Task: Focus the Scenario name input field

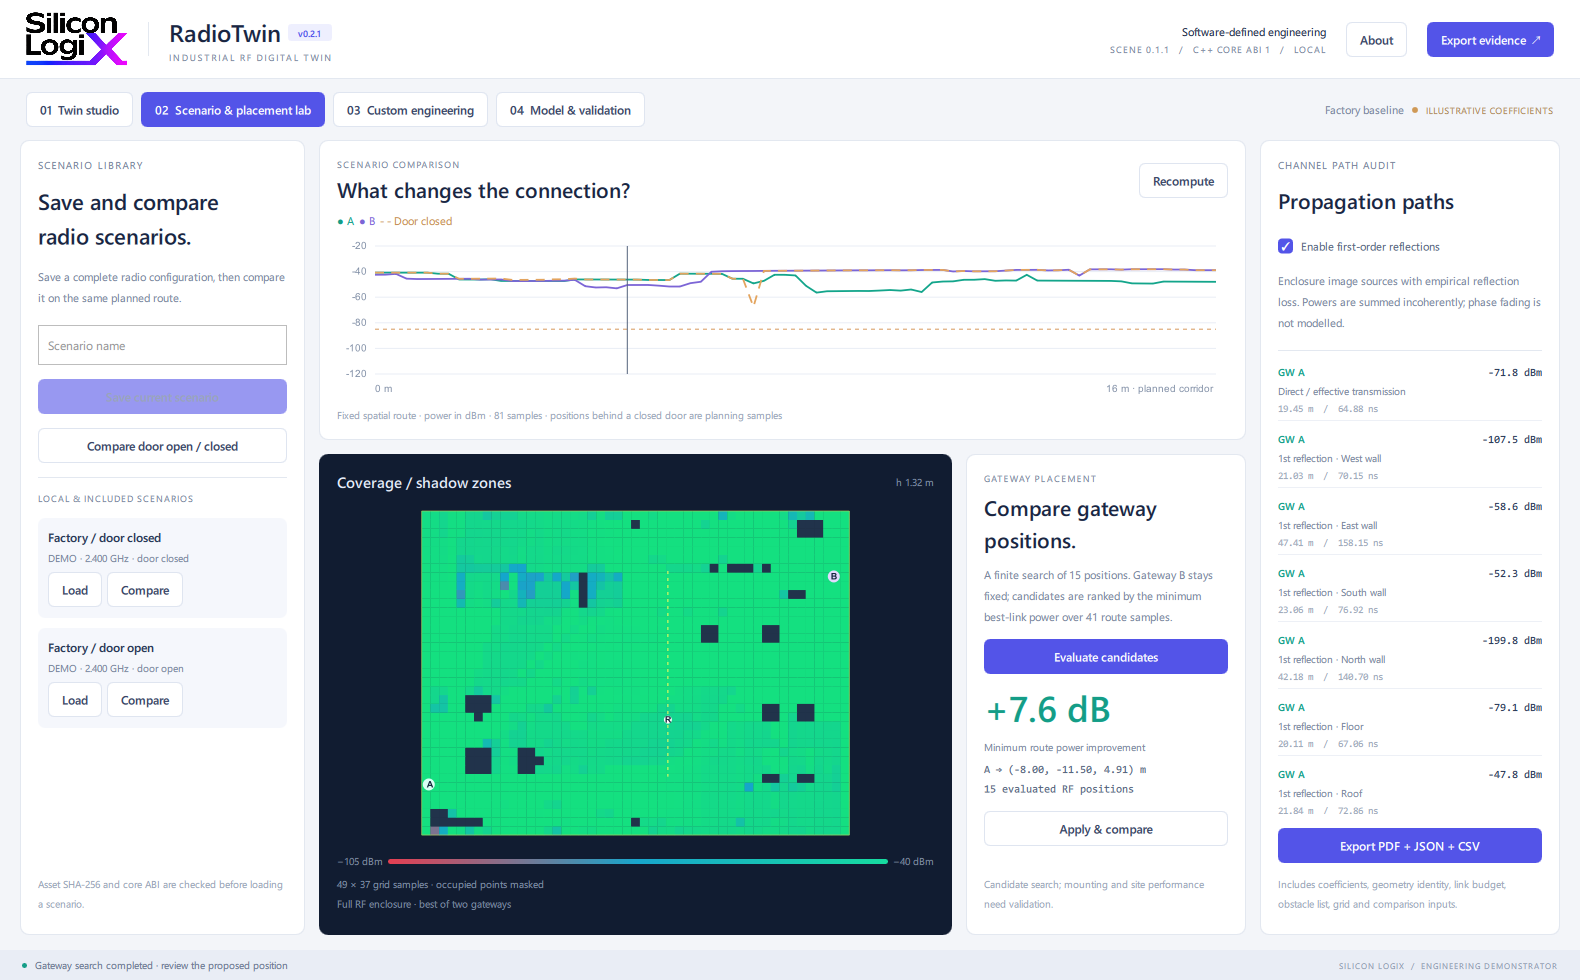Action: pos(162,345)
